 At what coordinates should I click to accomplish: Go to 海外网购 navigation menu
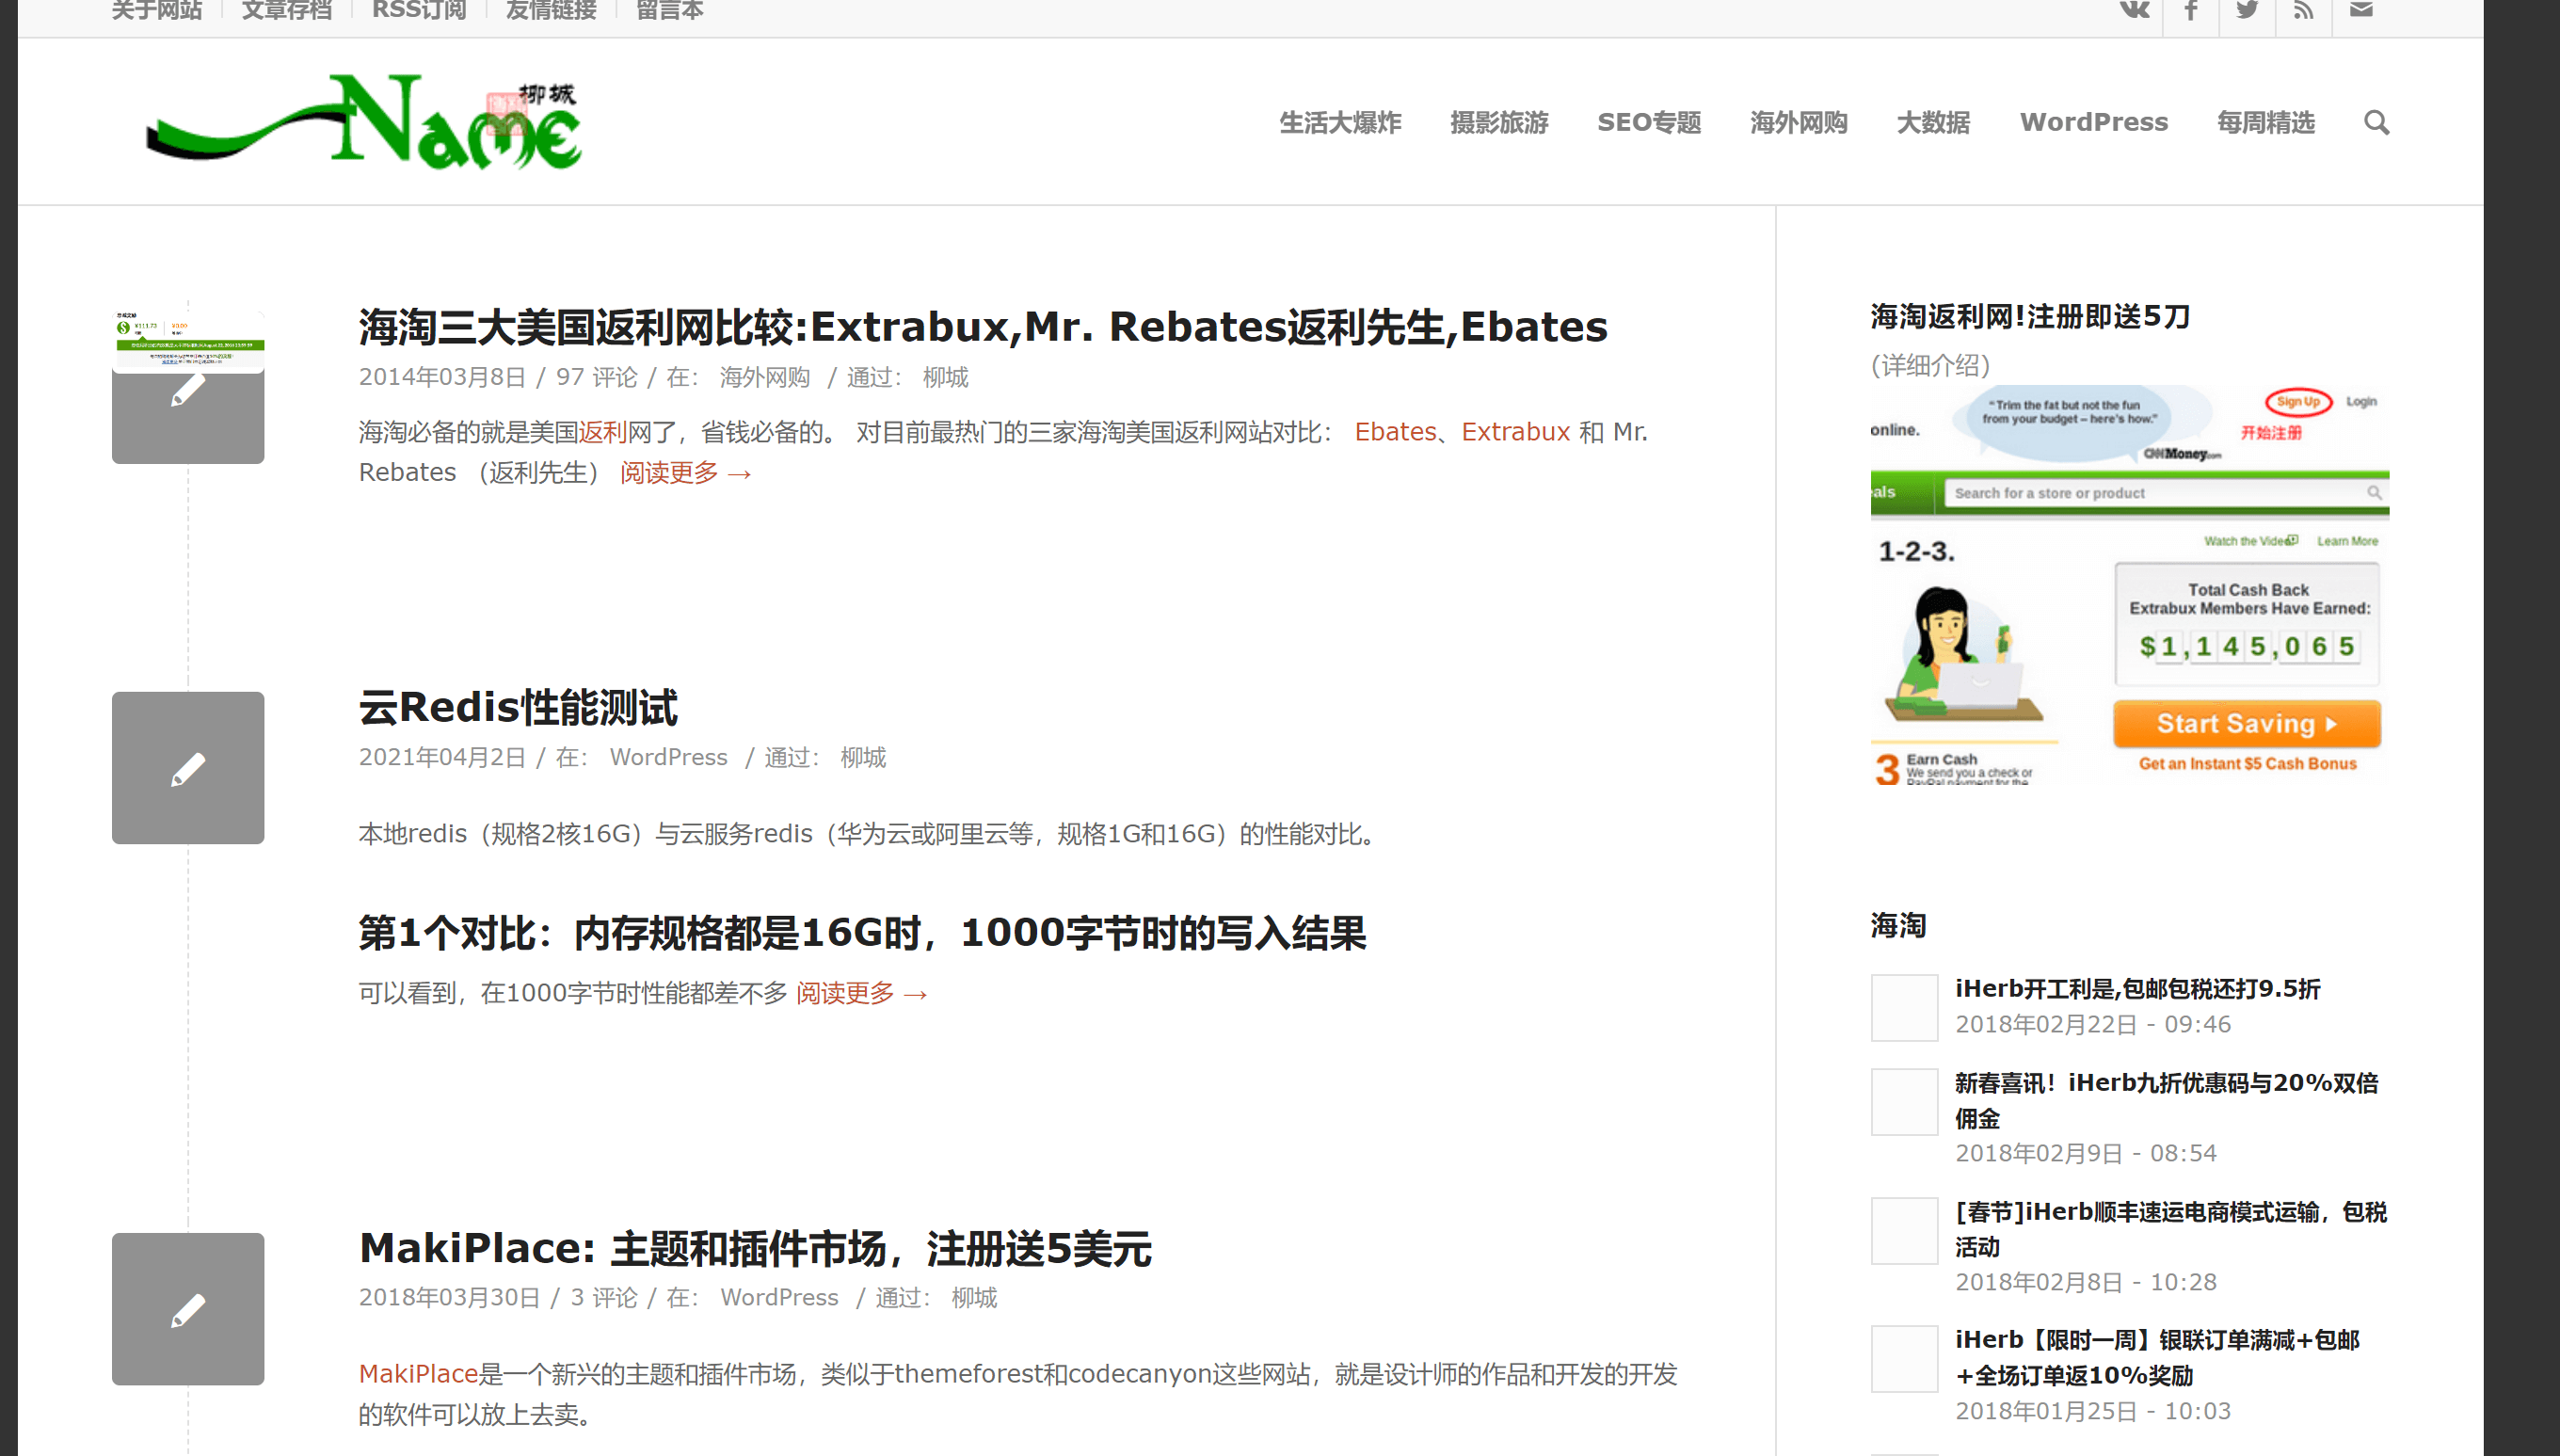tap(1799, 122)
